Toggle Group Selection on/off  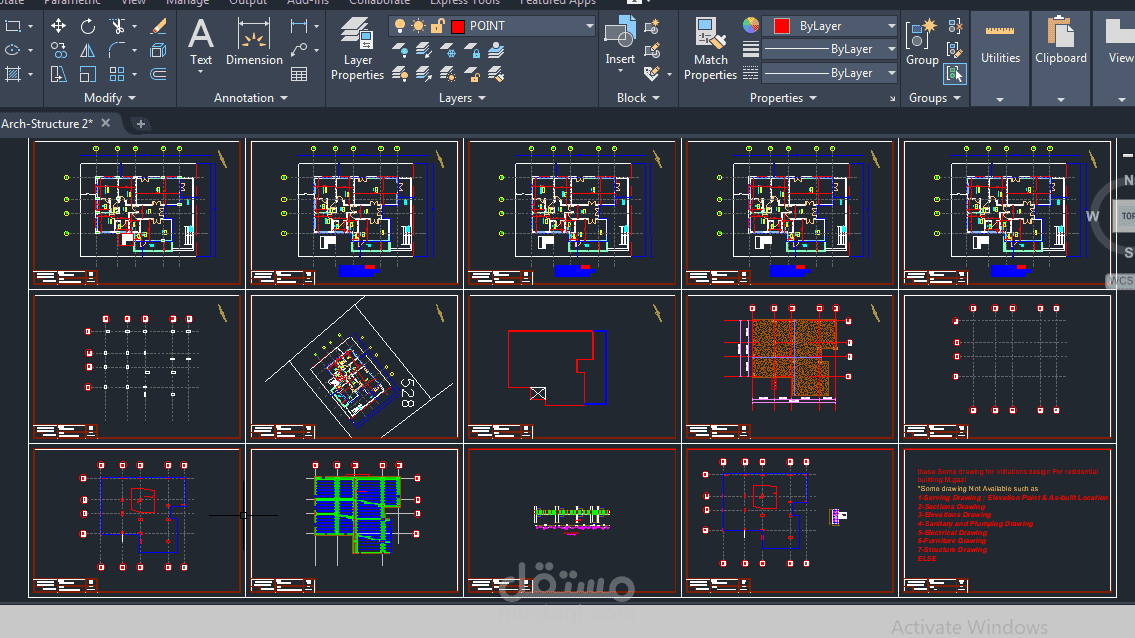[955, 74]
